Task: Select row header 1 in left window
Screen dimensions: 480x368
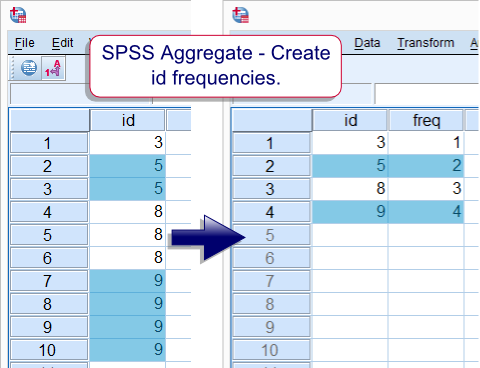Action: 49,143
